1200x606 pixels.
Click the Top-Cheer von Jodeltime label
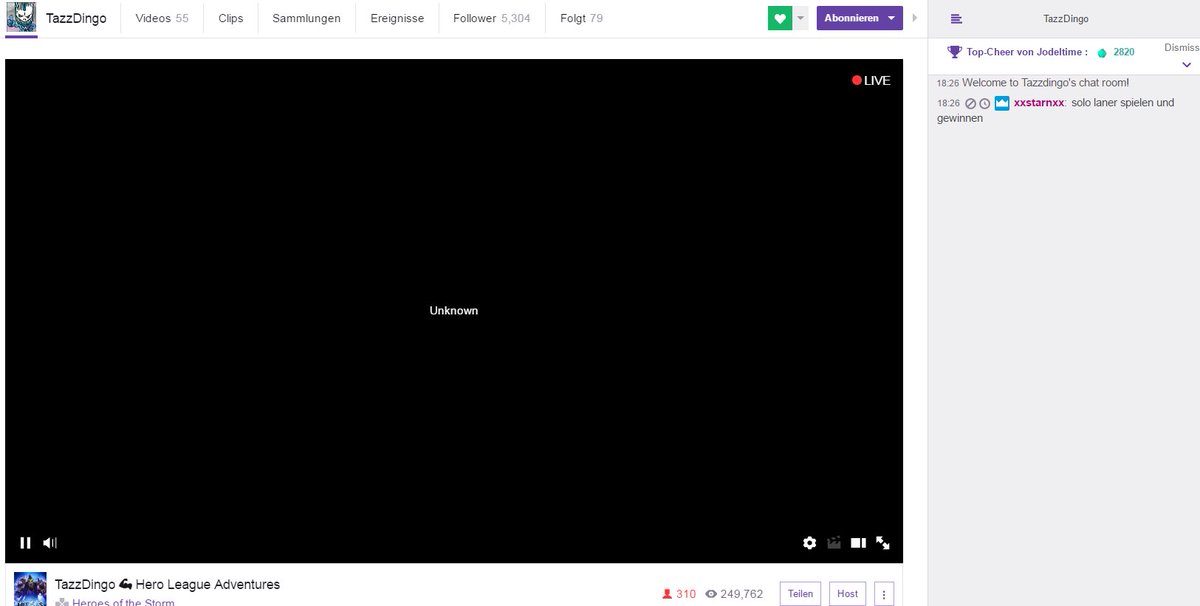point(1027,52)
